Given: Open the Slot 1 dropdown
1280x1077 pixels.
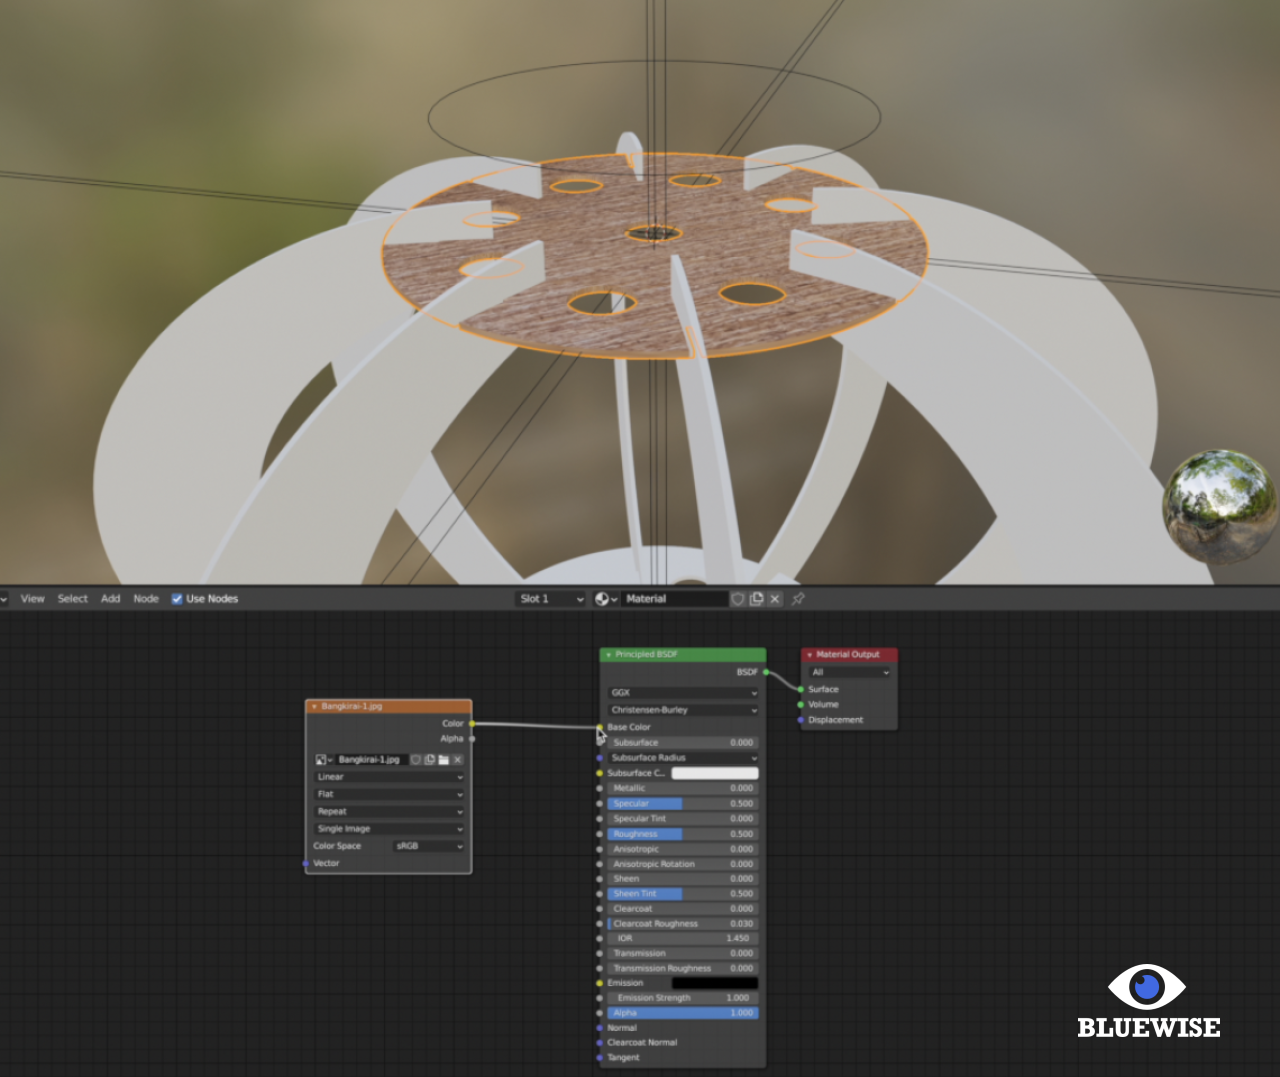Looking at the screenshot, I should pyautogui.click(x=550, y=599).
